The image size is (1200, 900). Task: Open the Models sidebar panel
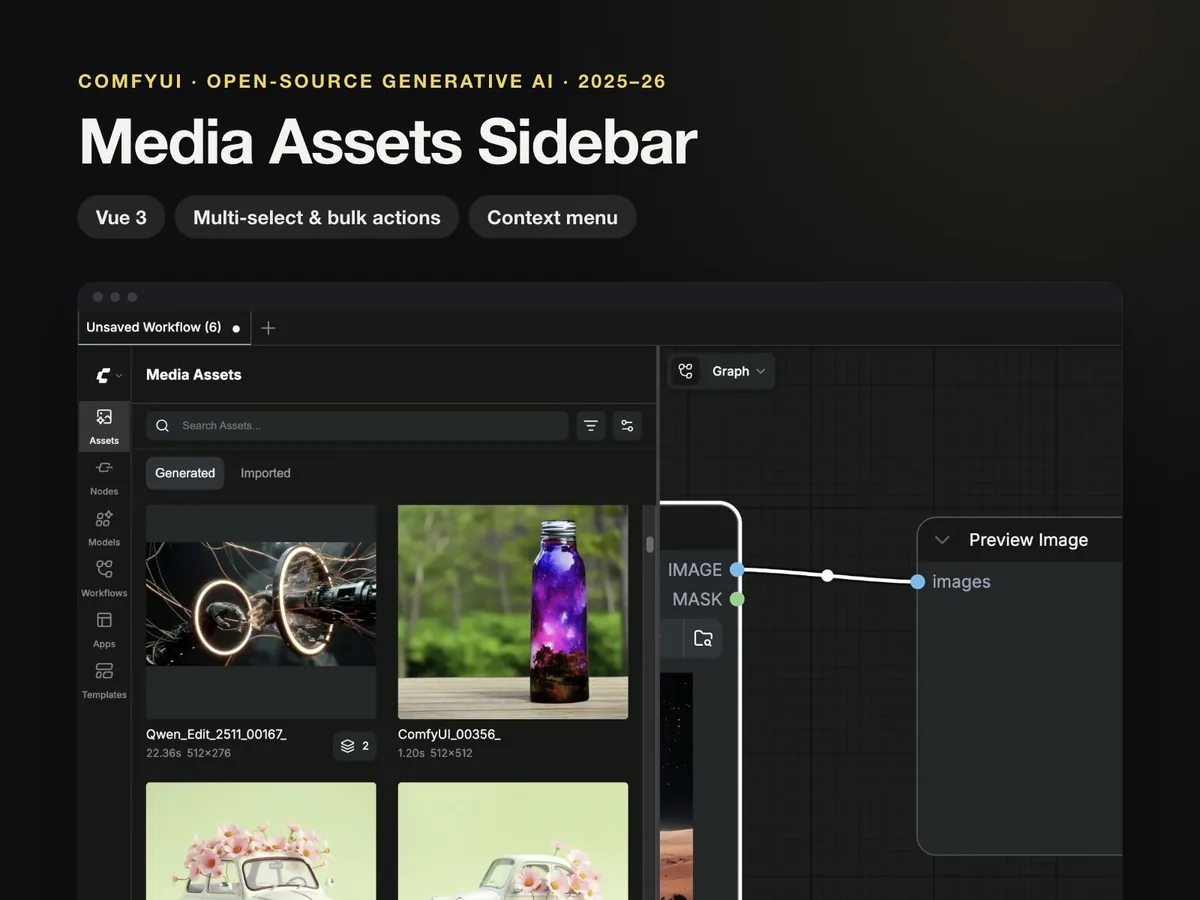tap(104, 528)
